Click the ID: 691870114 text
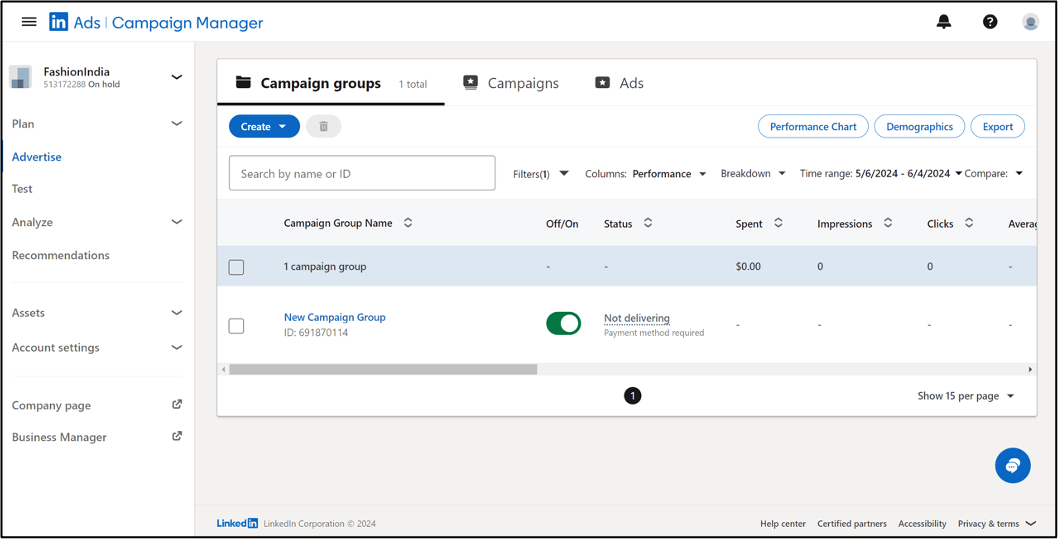The width and height of the screenshot is (1061, 541). [317, 333]
